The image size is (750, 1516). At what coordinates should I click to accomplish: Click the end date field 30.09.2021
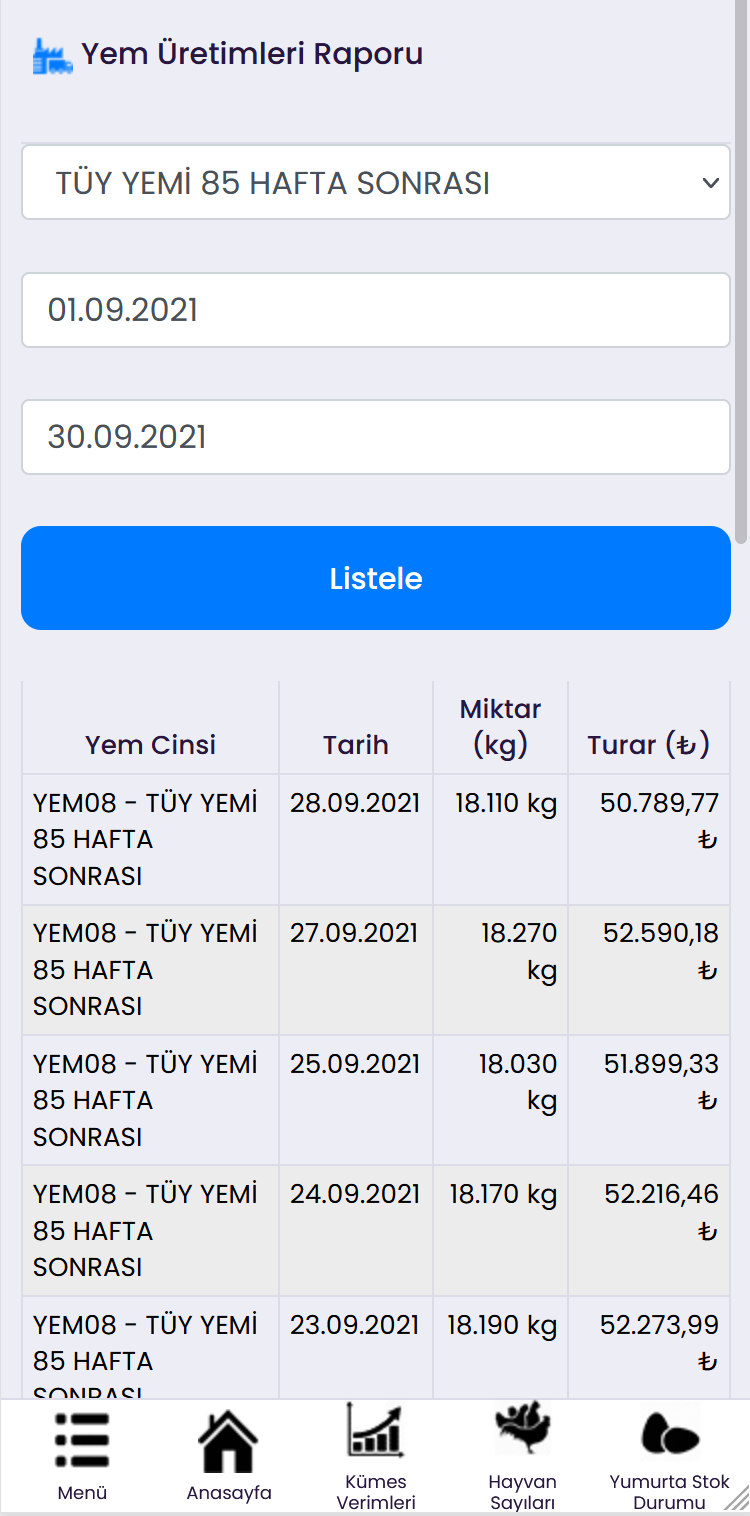coord(375,437)
